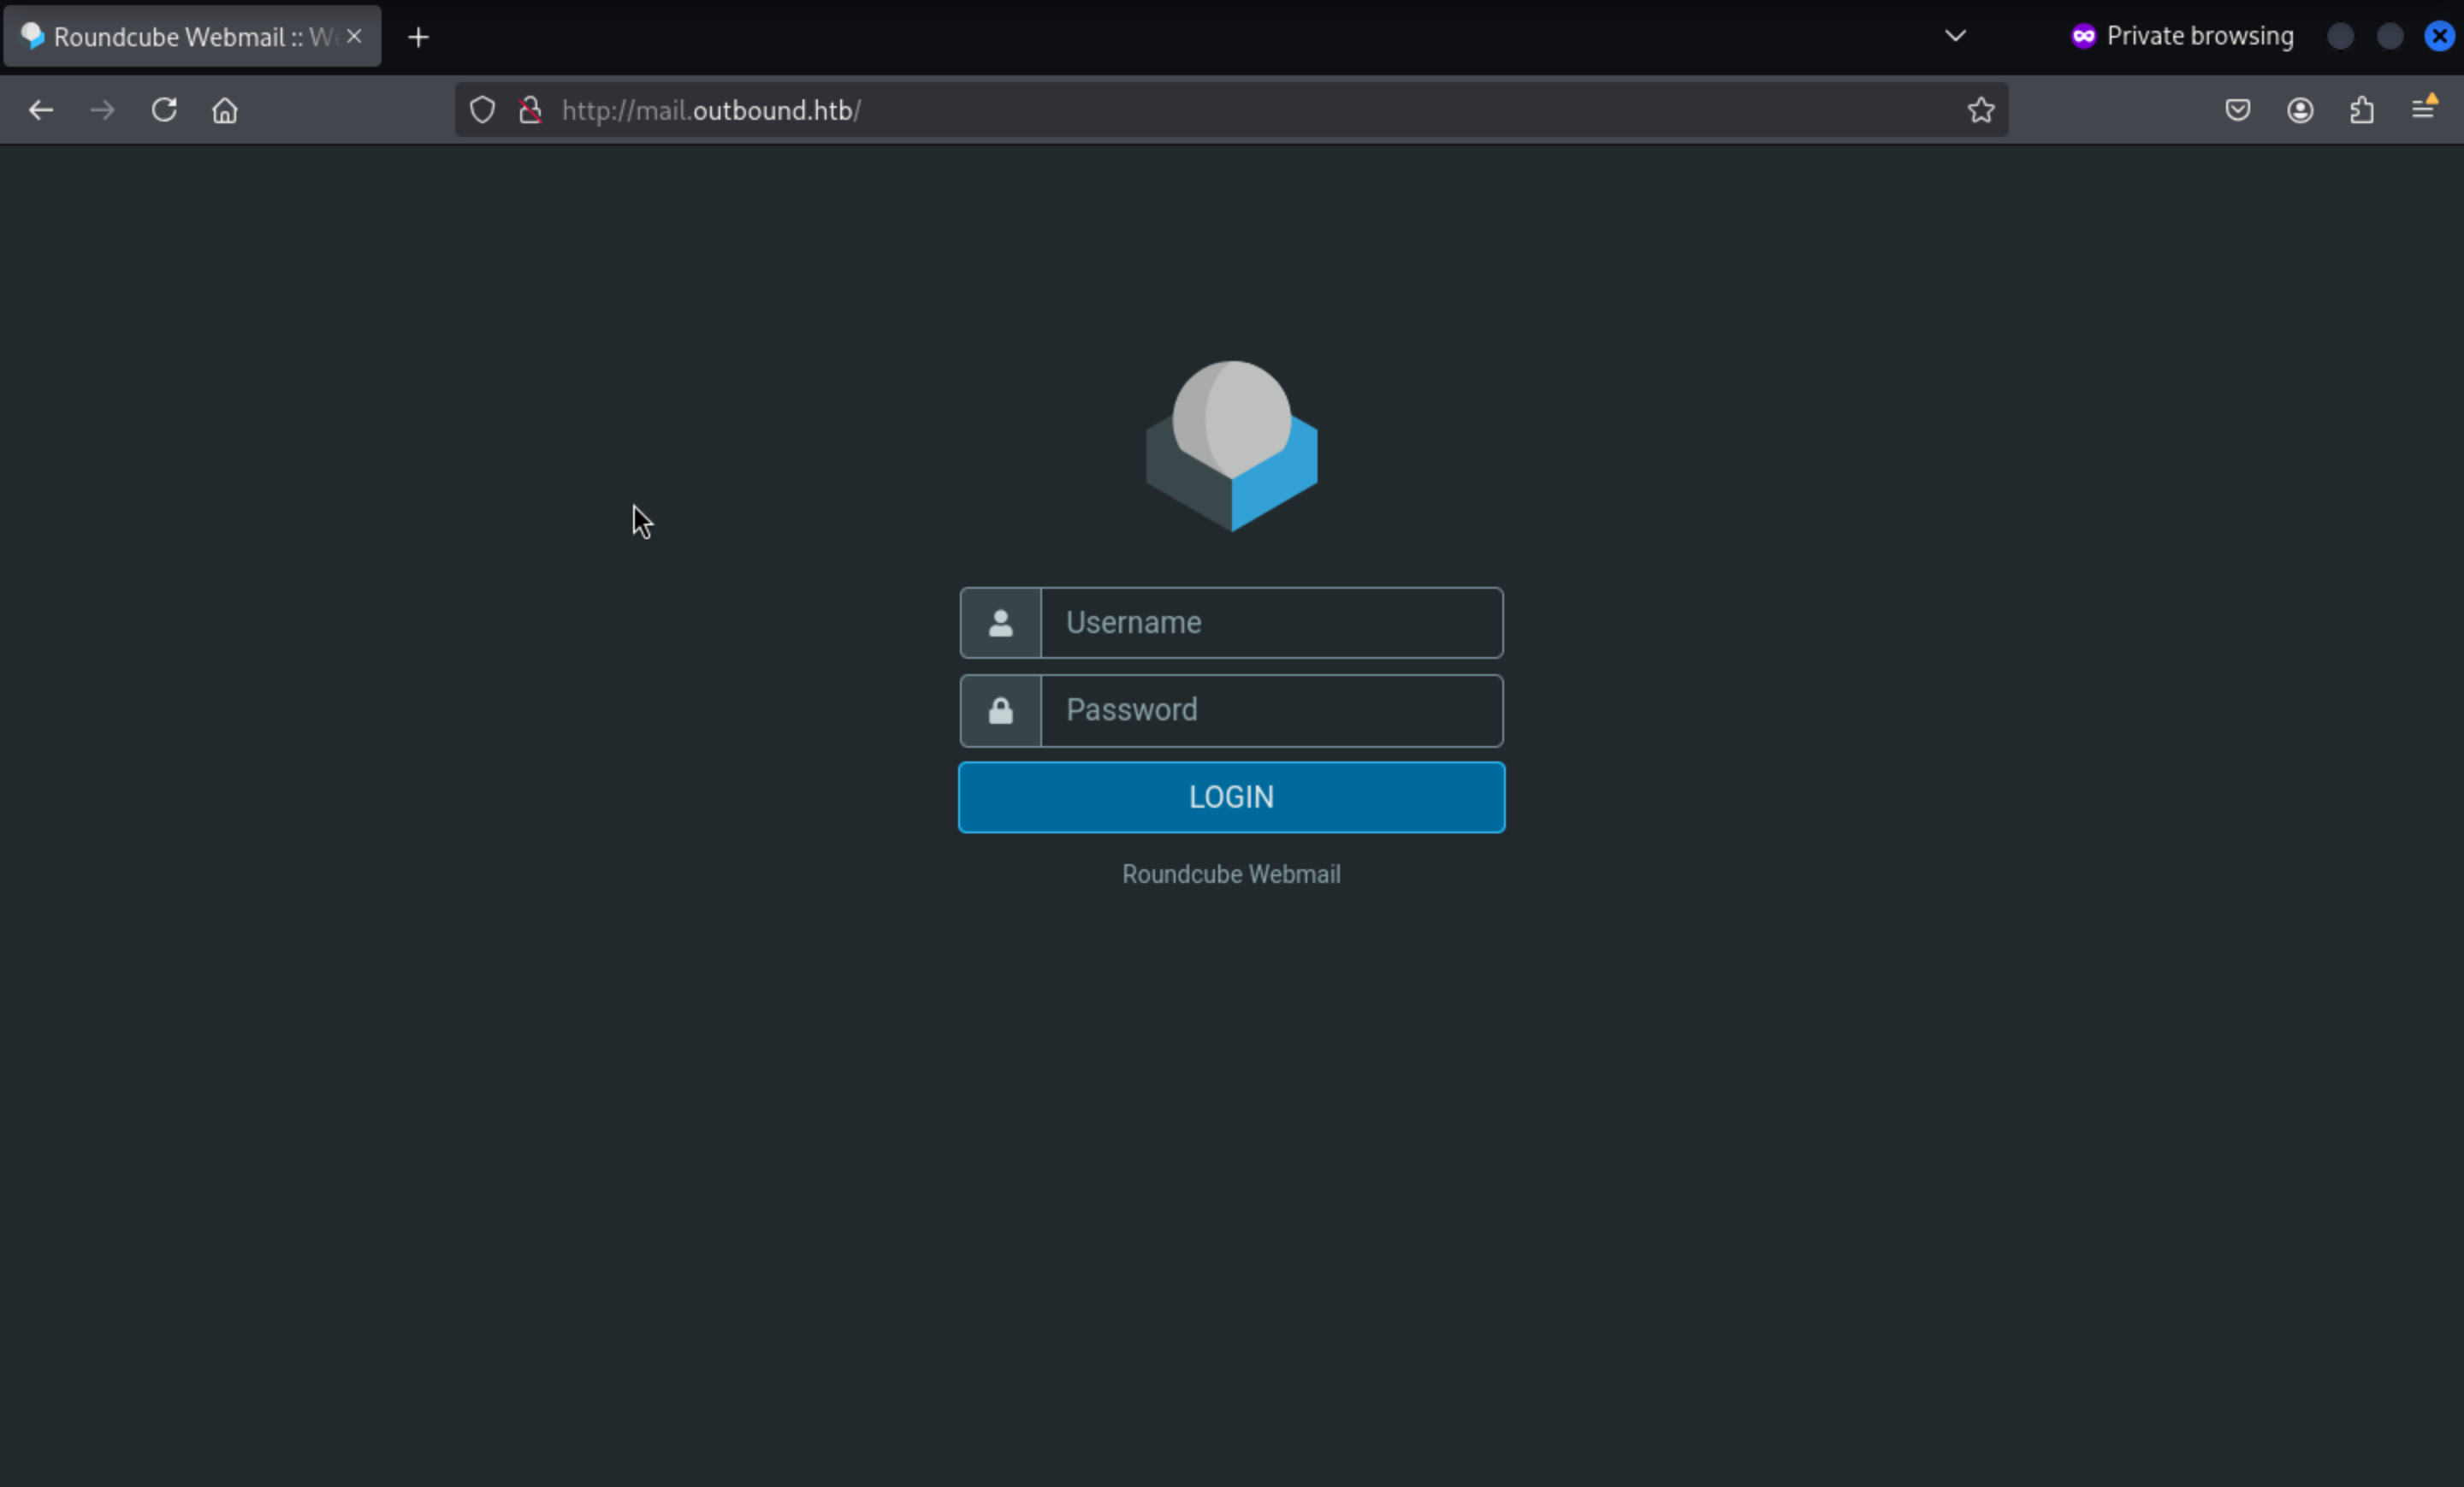The image size is (2464, 1487).
Task: Bookmark this page with the star
Action: coord(1981,110)
